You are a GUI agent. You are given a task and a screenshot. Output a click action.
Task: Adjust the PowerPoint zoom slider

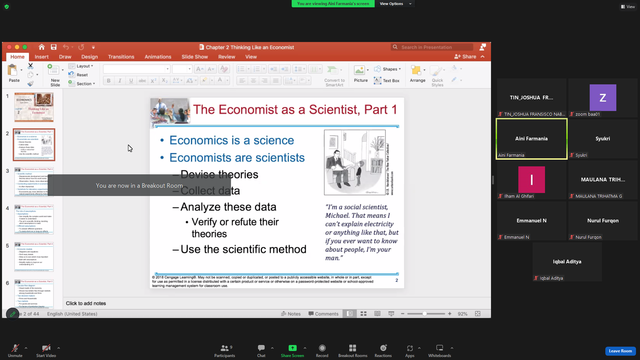coord(426,313)
